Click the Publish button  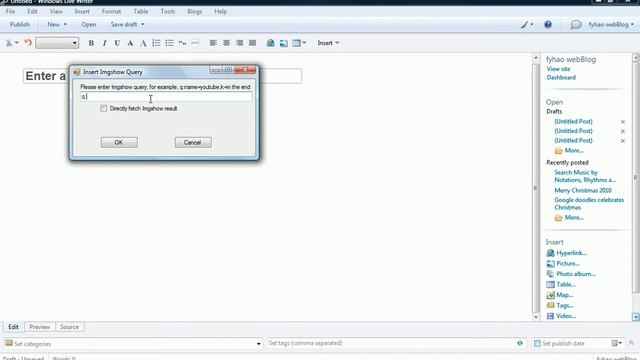pos(20,24)
